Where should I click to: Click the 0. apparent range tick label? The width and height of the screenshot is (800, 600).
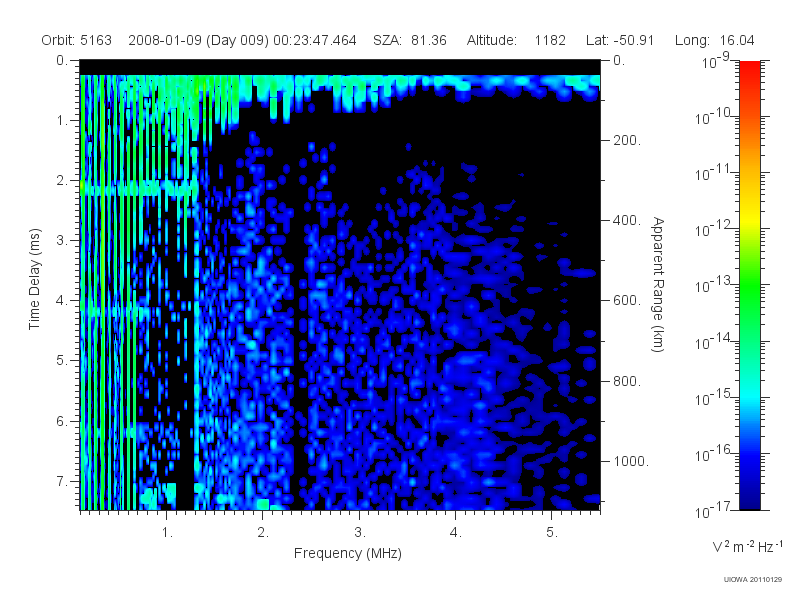tap(619, 61)
